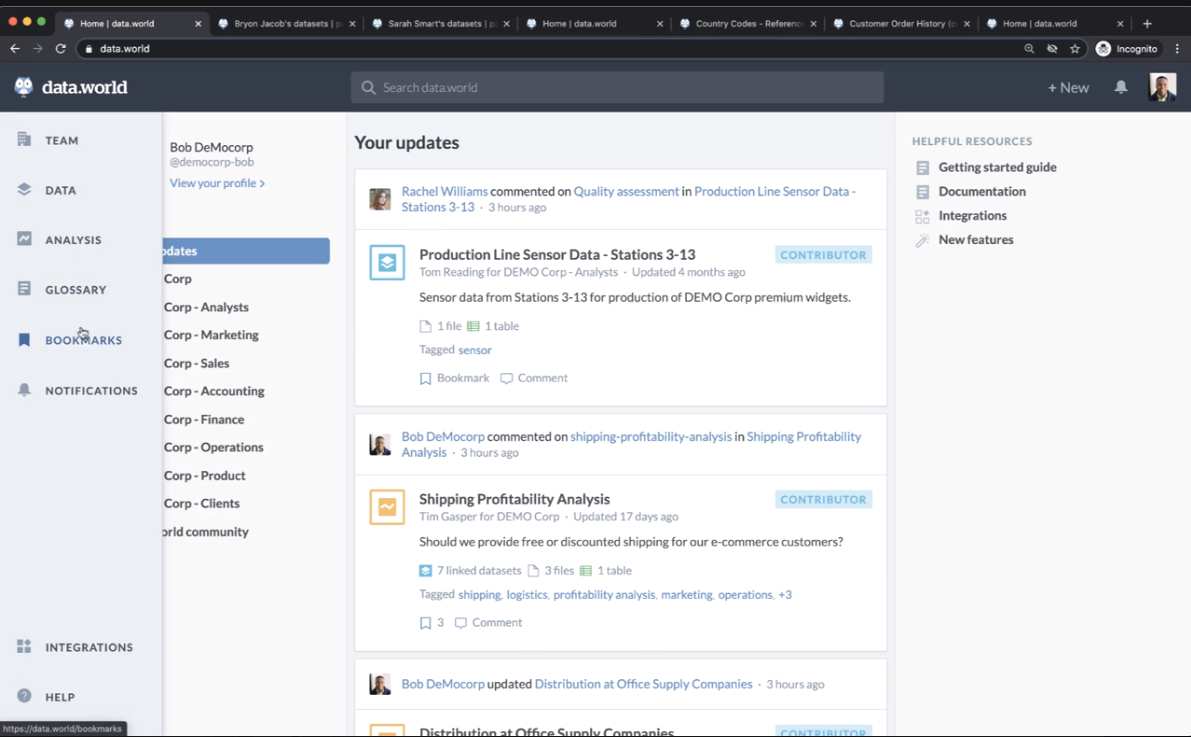This screenshot has height=737, width=1191.
Task: Click the browser forward arrow
Action: point(37,49)
